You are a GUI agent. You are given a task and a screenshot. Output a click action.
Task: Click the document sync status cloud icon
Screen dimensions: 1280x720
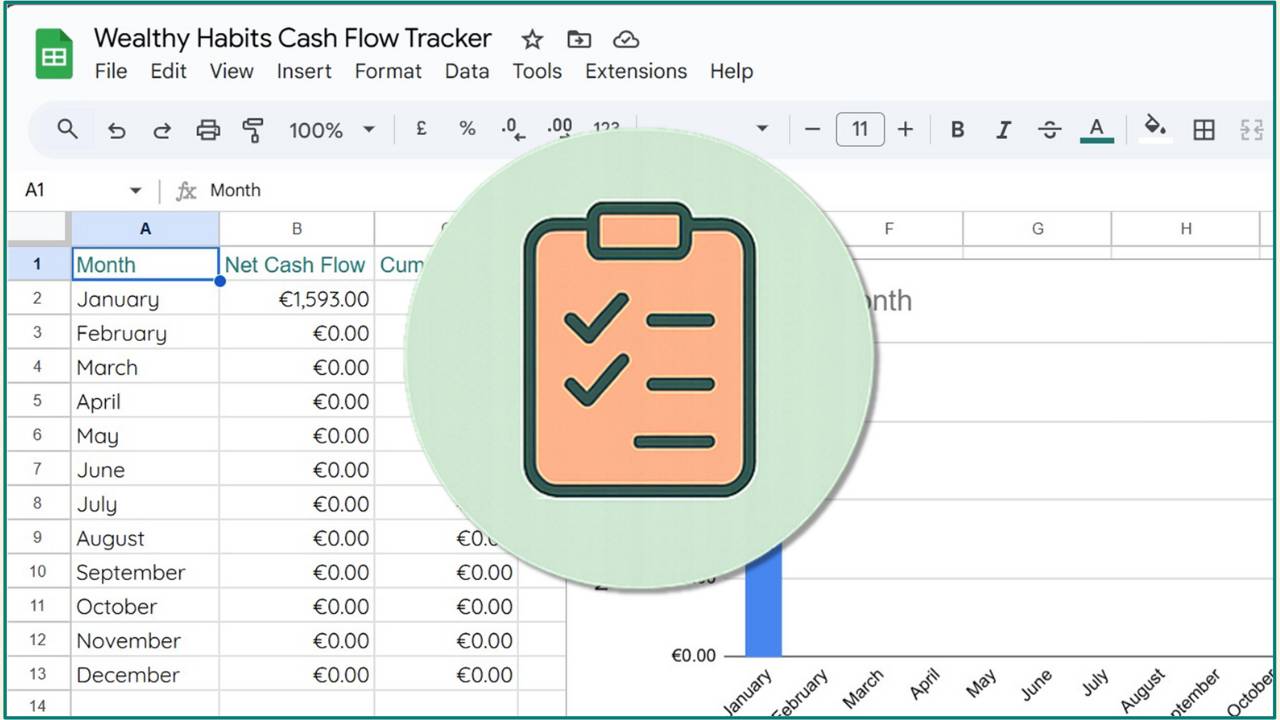626,39
